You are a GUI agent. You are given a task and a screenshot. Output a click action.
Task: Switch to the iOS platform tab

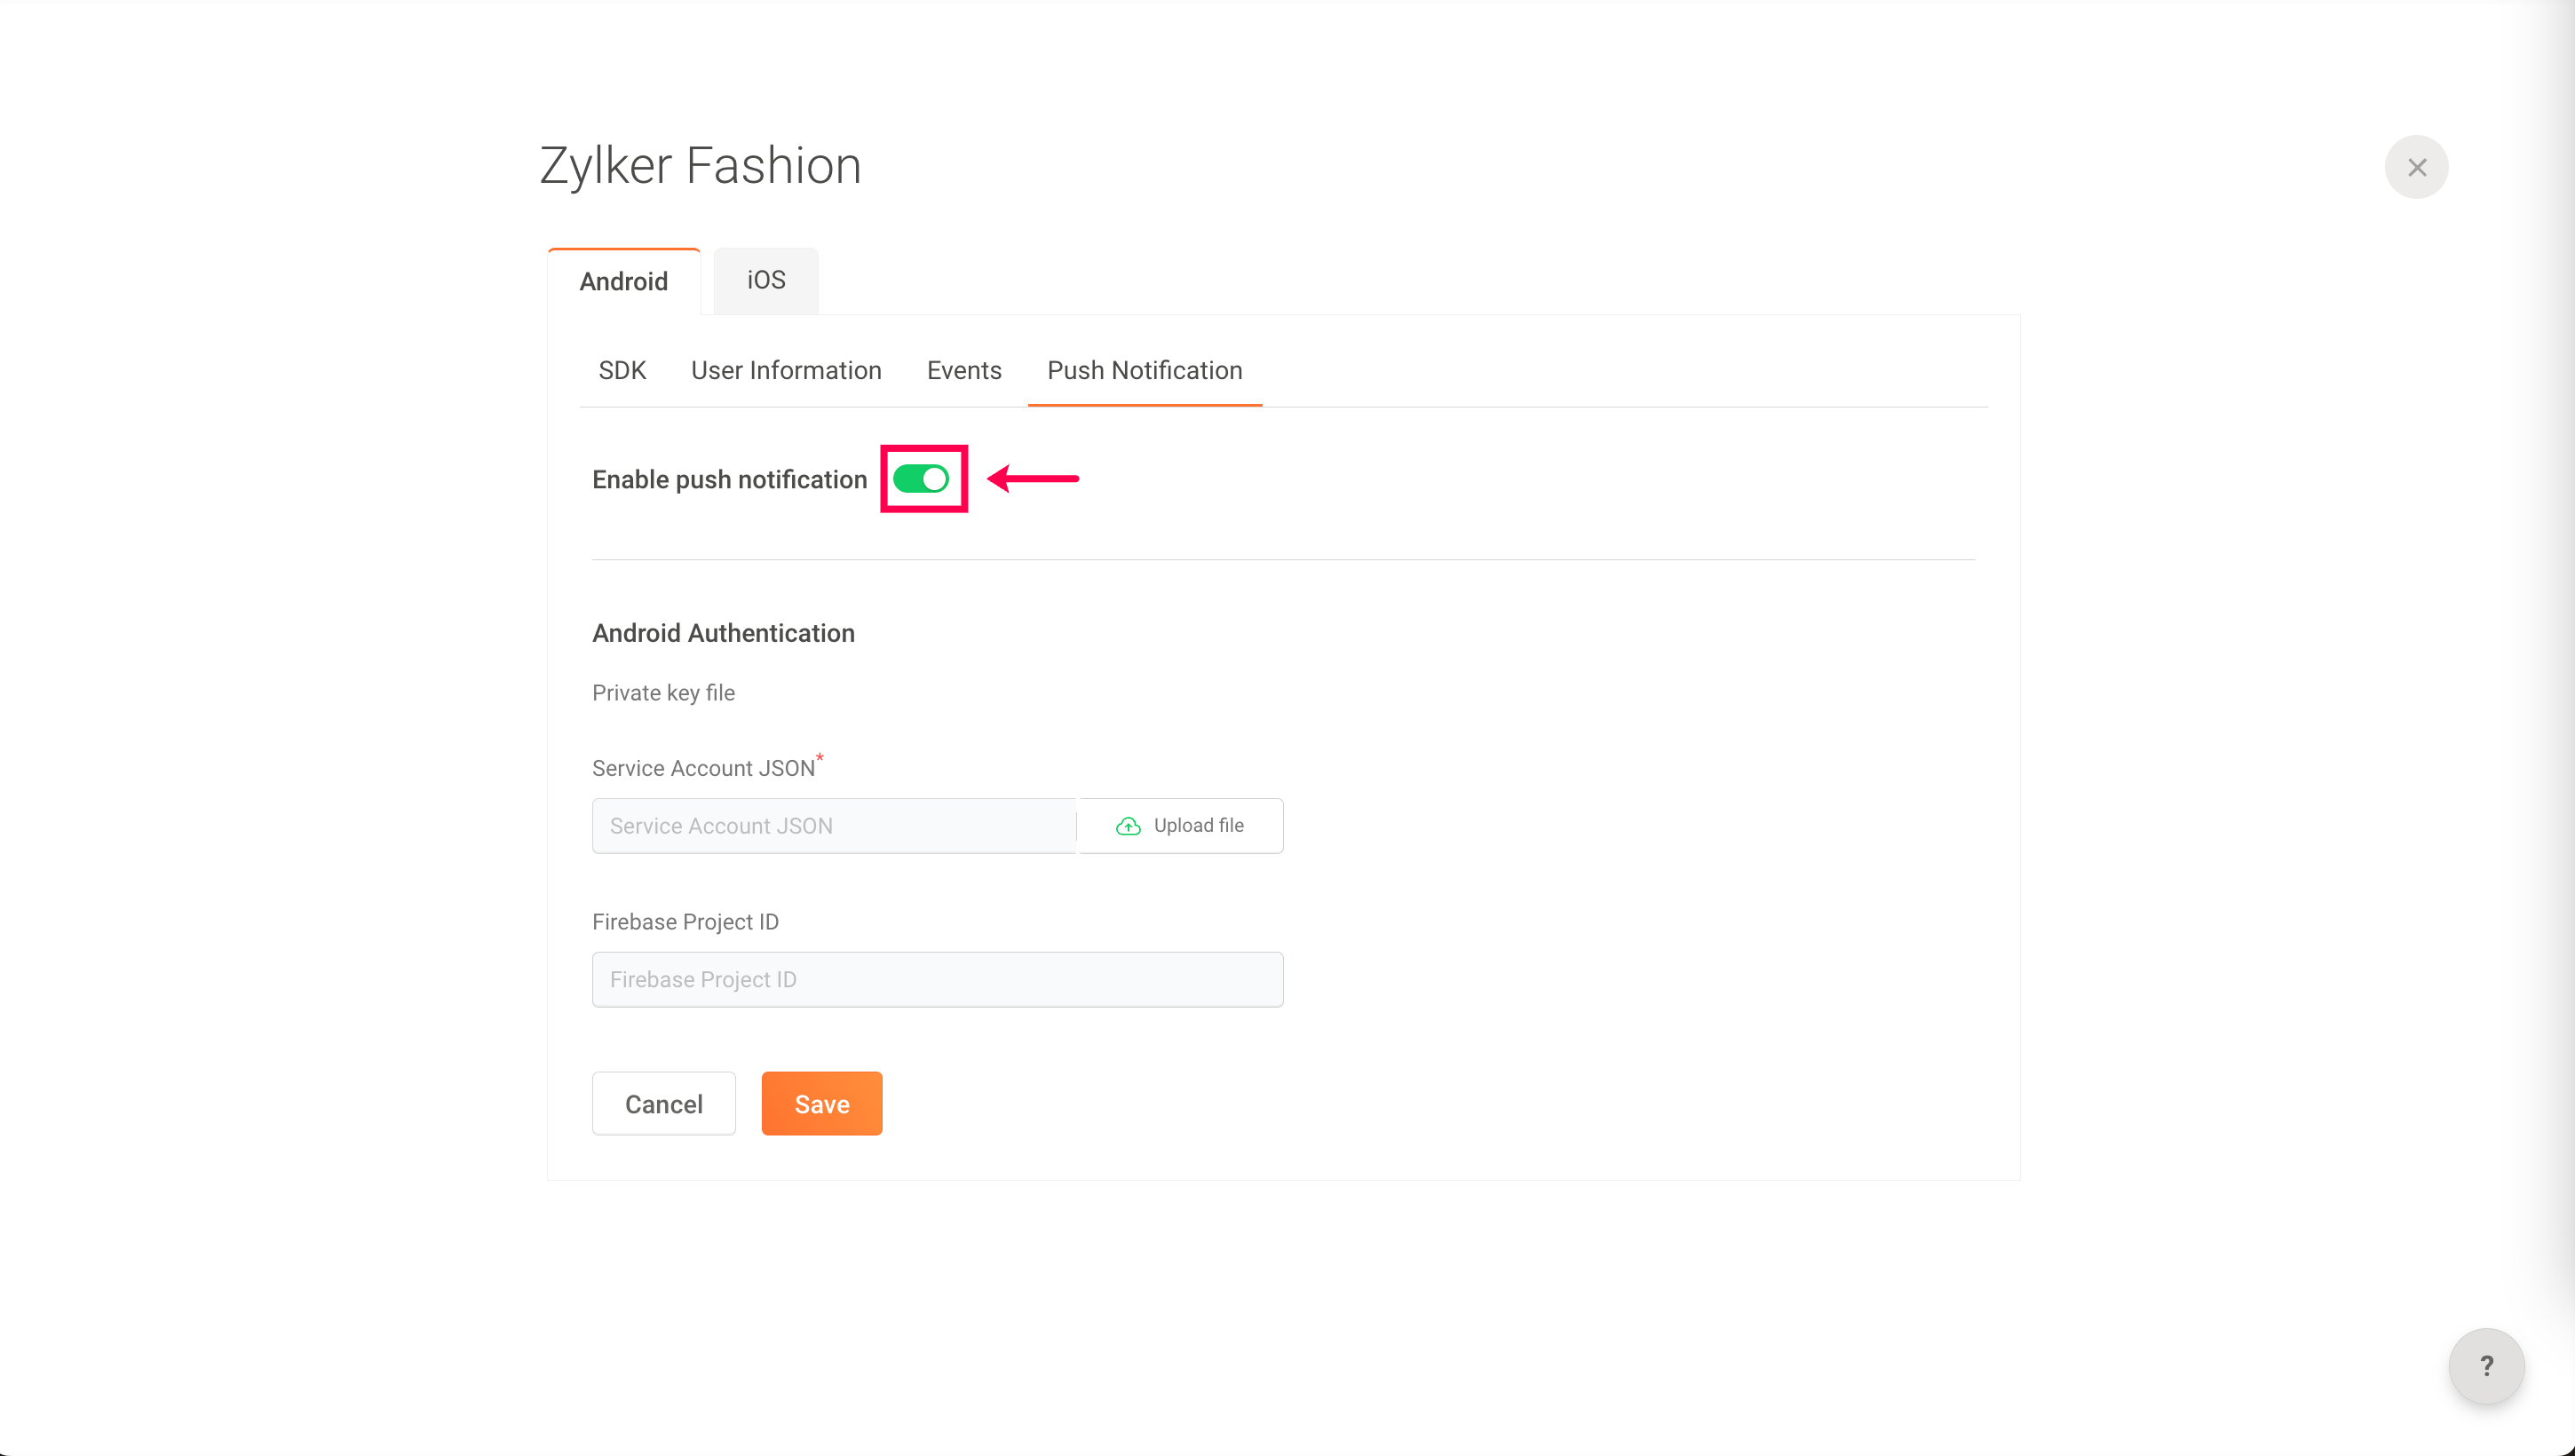pyautogui.click(x=766, y=280)
